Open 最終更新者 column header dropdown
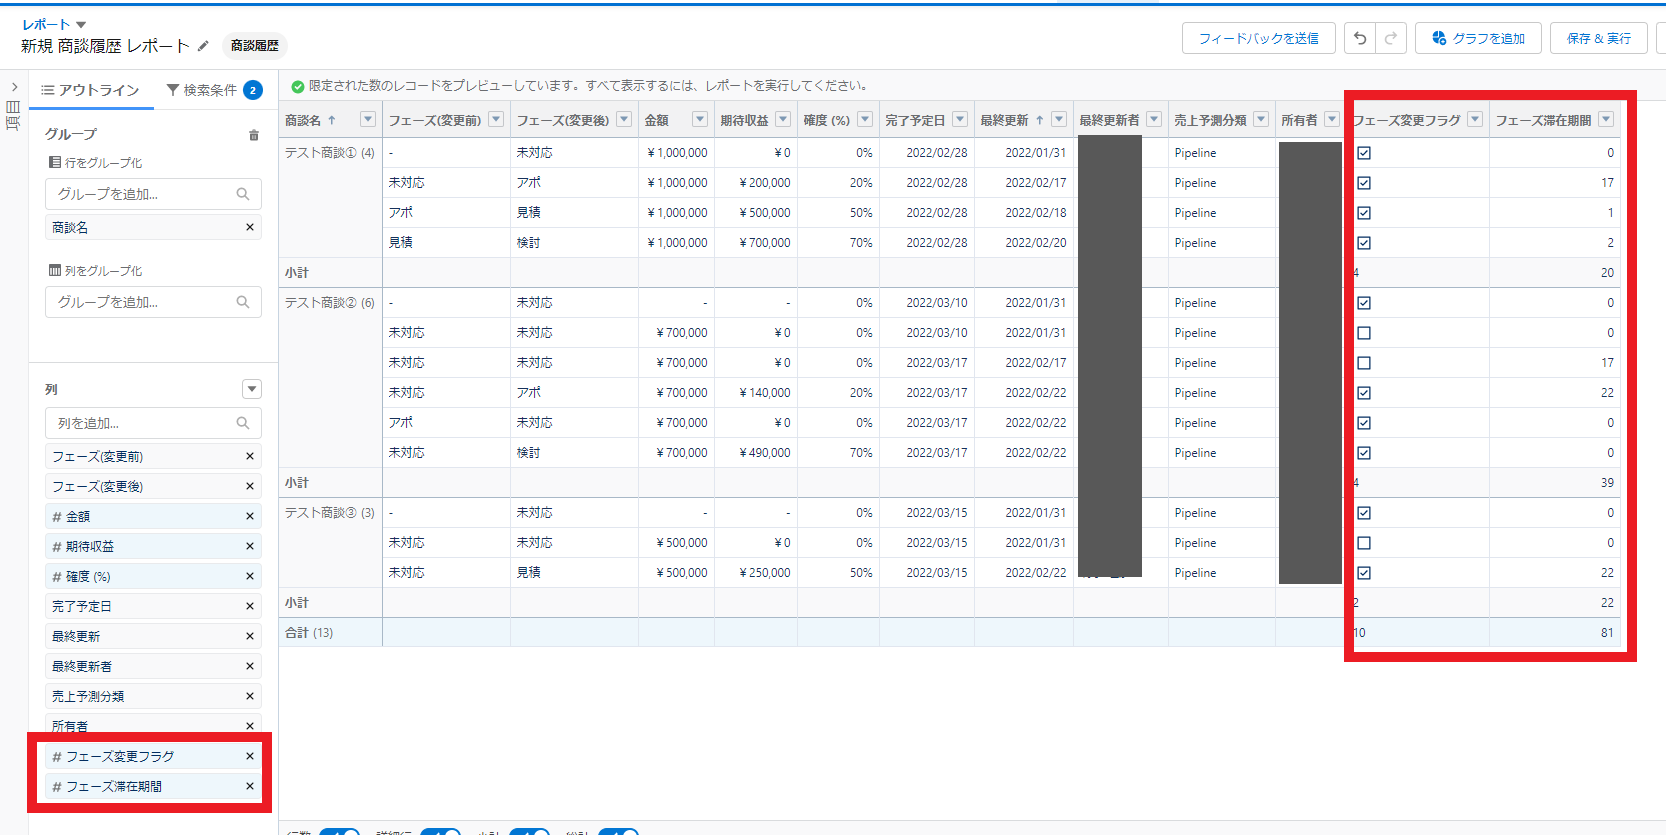 coord(1154,119)
